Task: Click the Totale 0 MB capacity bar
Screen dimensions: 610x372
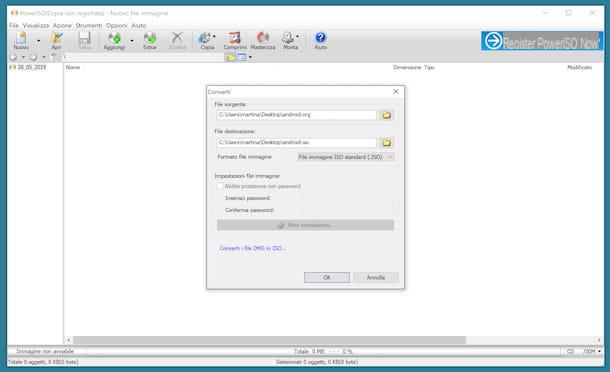Action: pyautogui.click(x=323, y=351)
